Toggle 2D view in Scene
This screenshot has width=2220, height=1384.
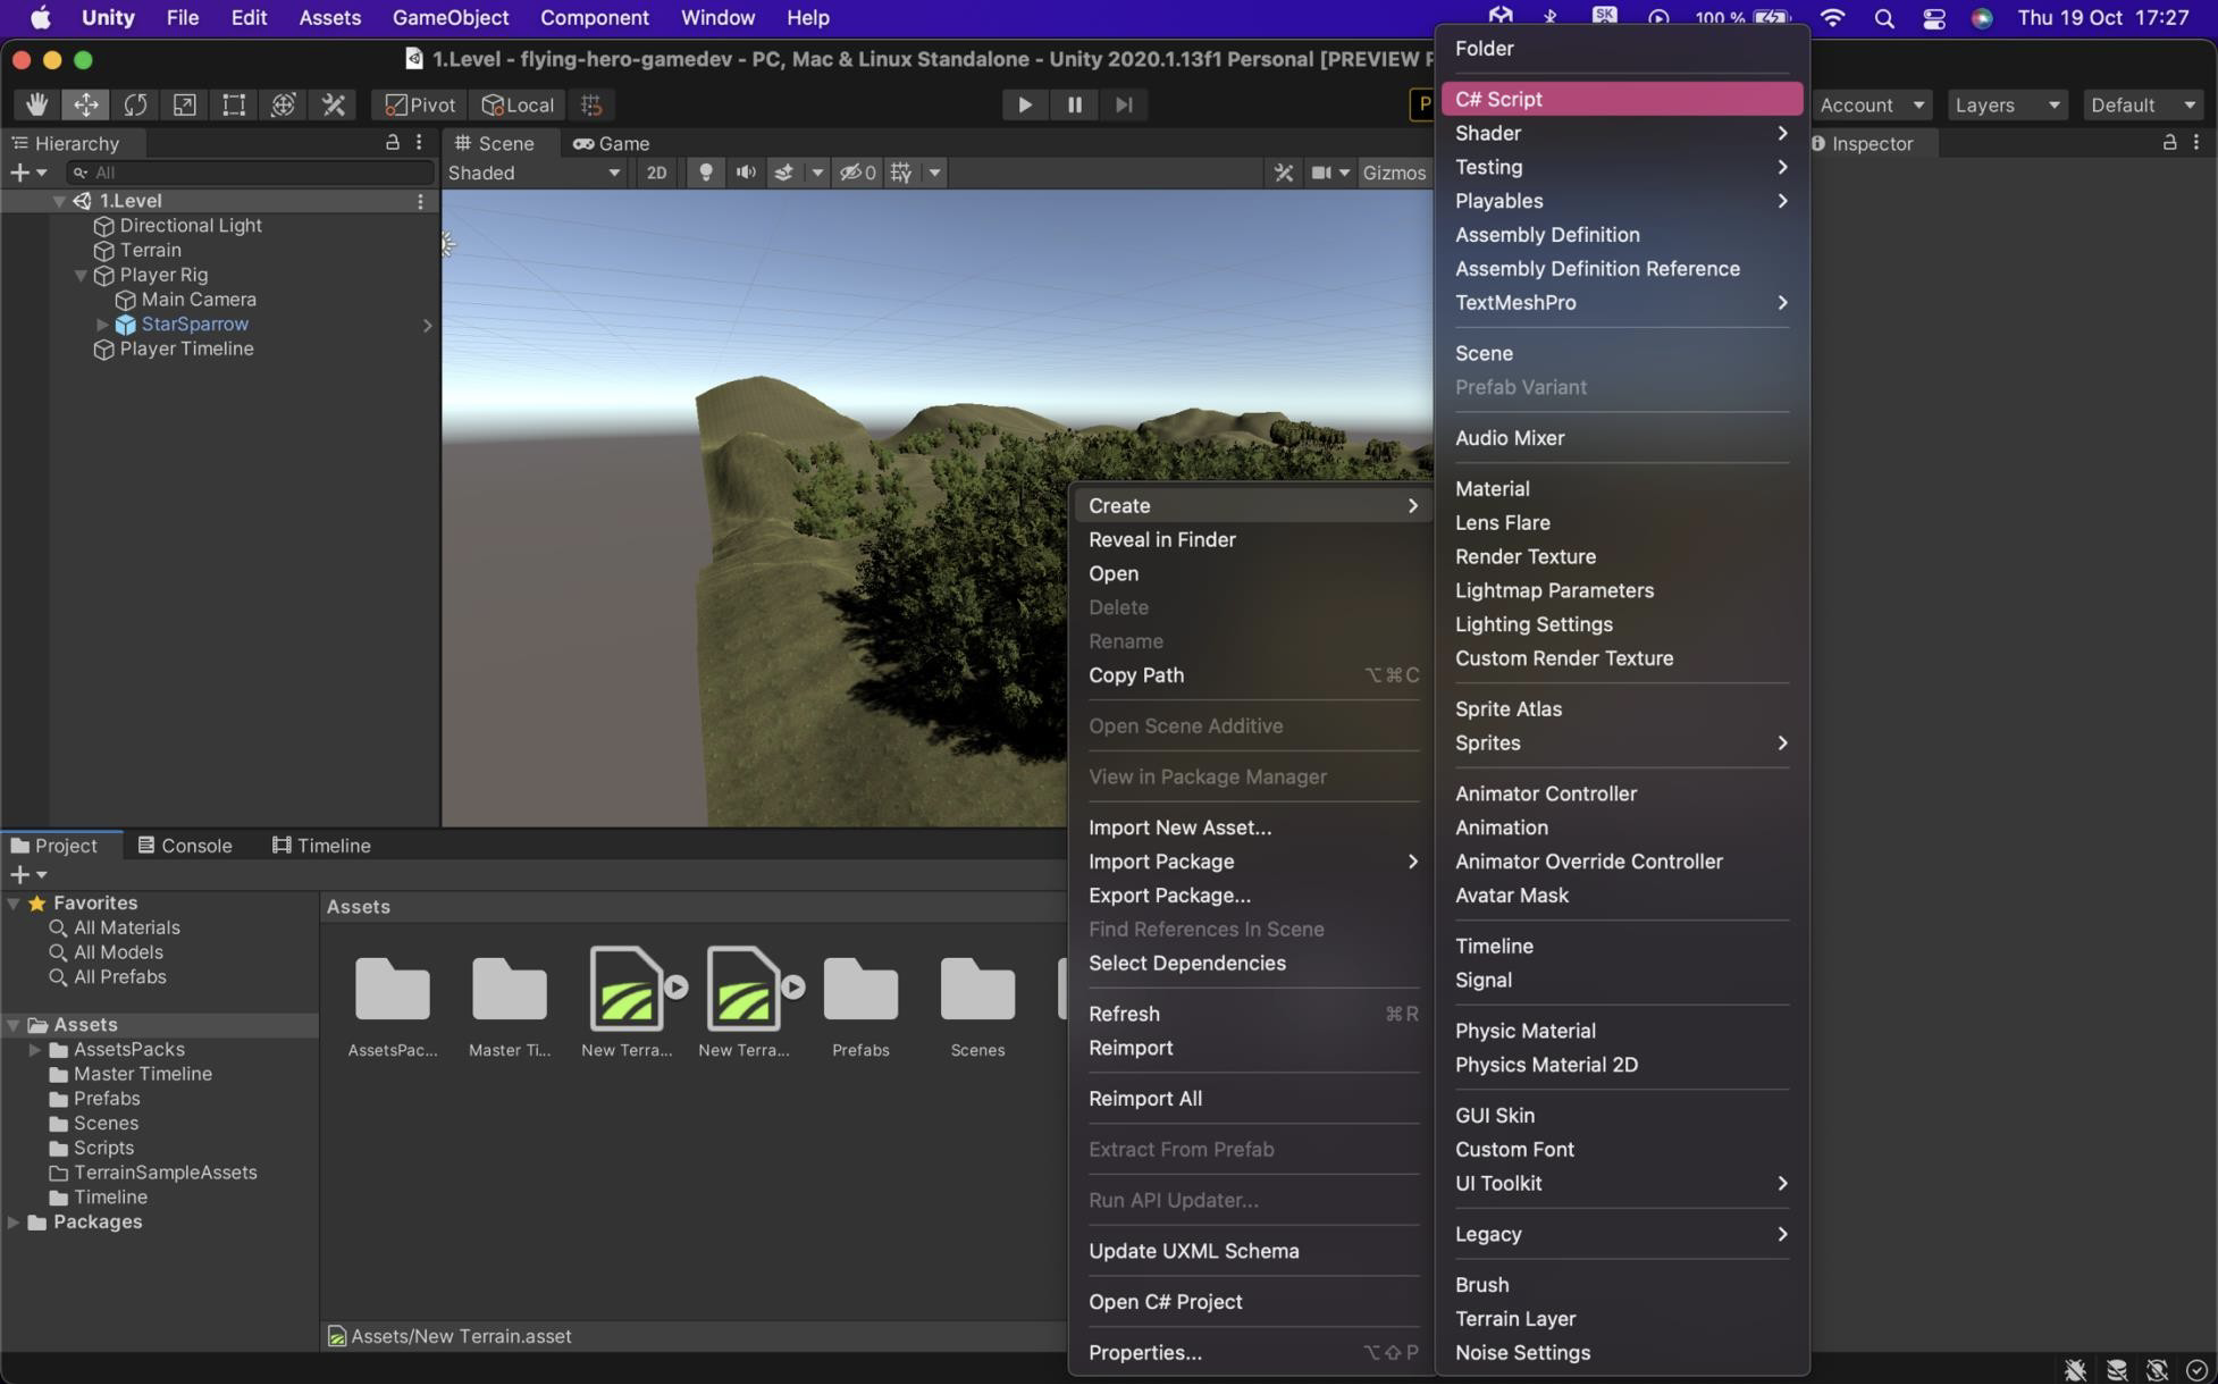tap(657, 172)
